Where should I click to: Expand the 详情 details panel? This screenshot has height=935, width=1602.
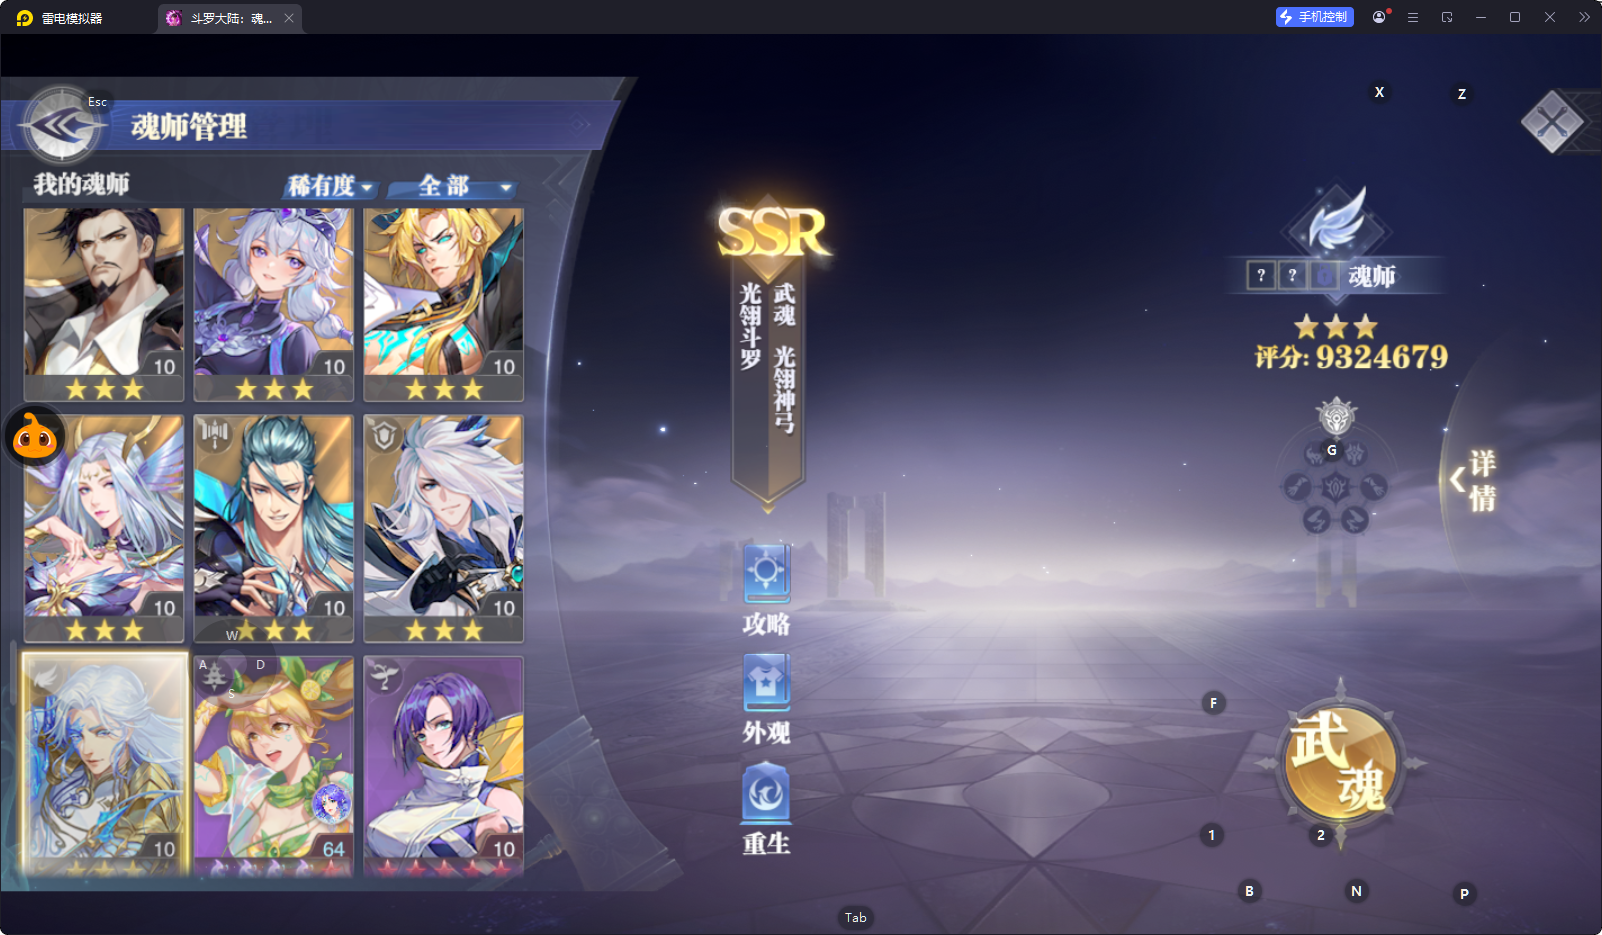point(1474,480)
